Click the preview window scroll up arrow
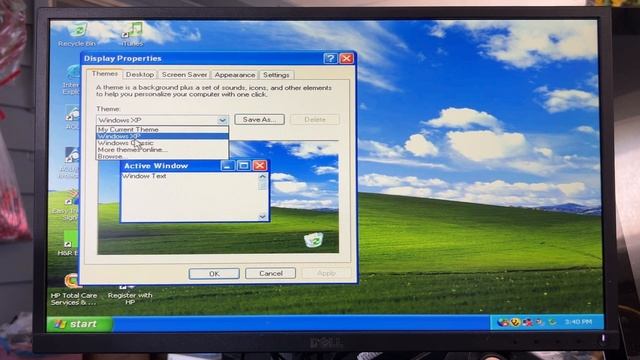 pyautogui.click(x=262, y=176)
